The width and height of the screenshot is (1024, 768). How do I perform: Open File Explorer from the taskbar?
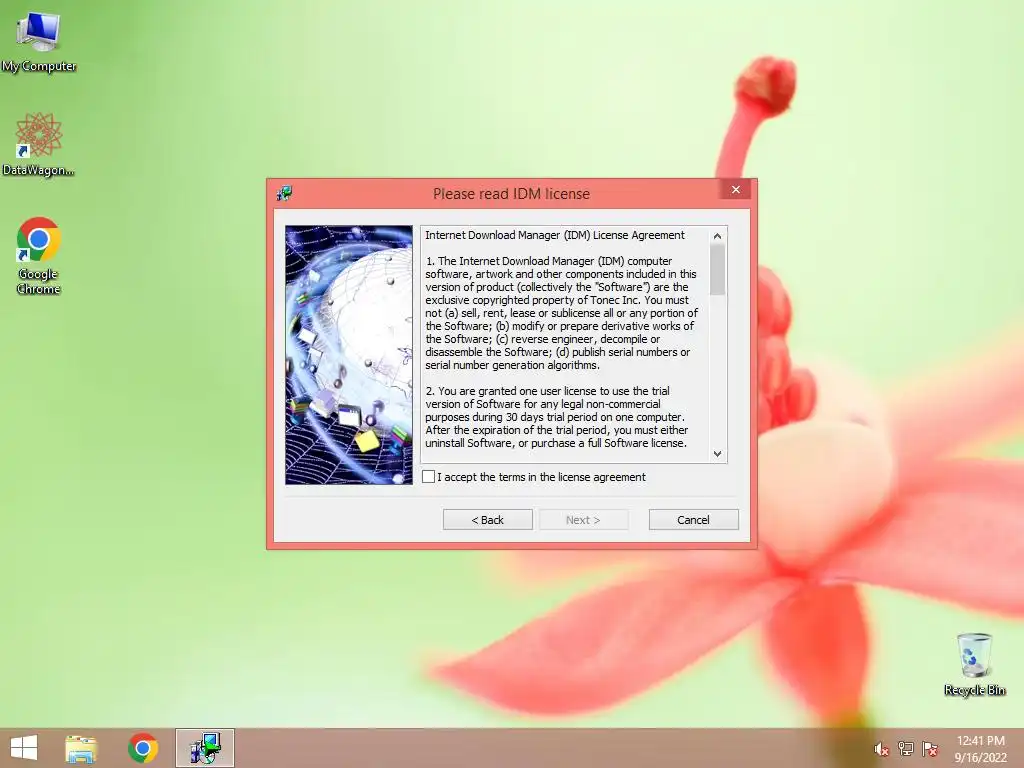click(81, 748)
